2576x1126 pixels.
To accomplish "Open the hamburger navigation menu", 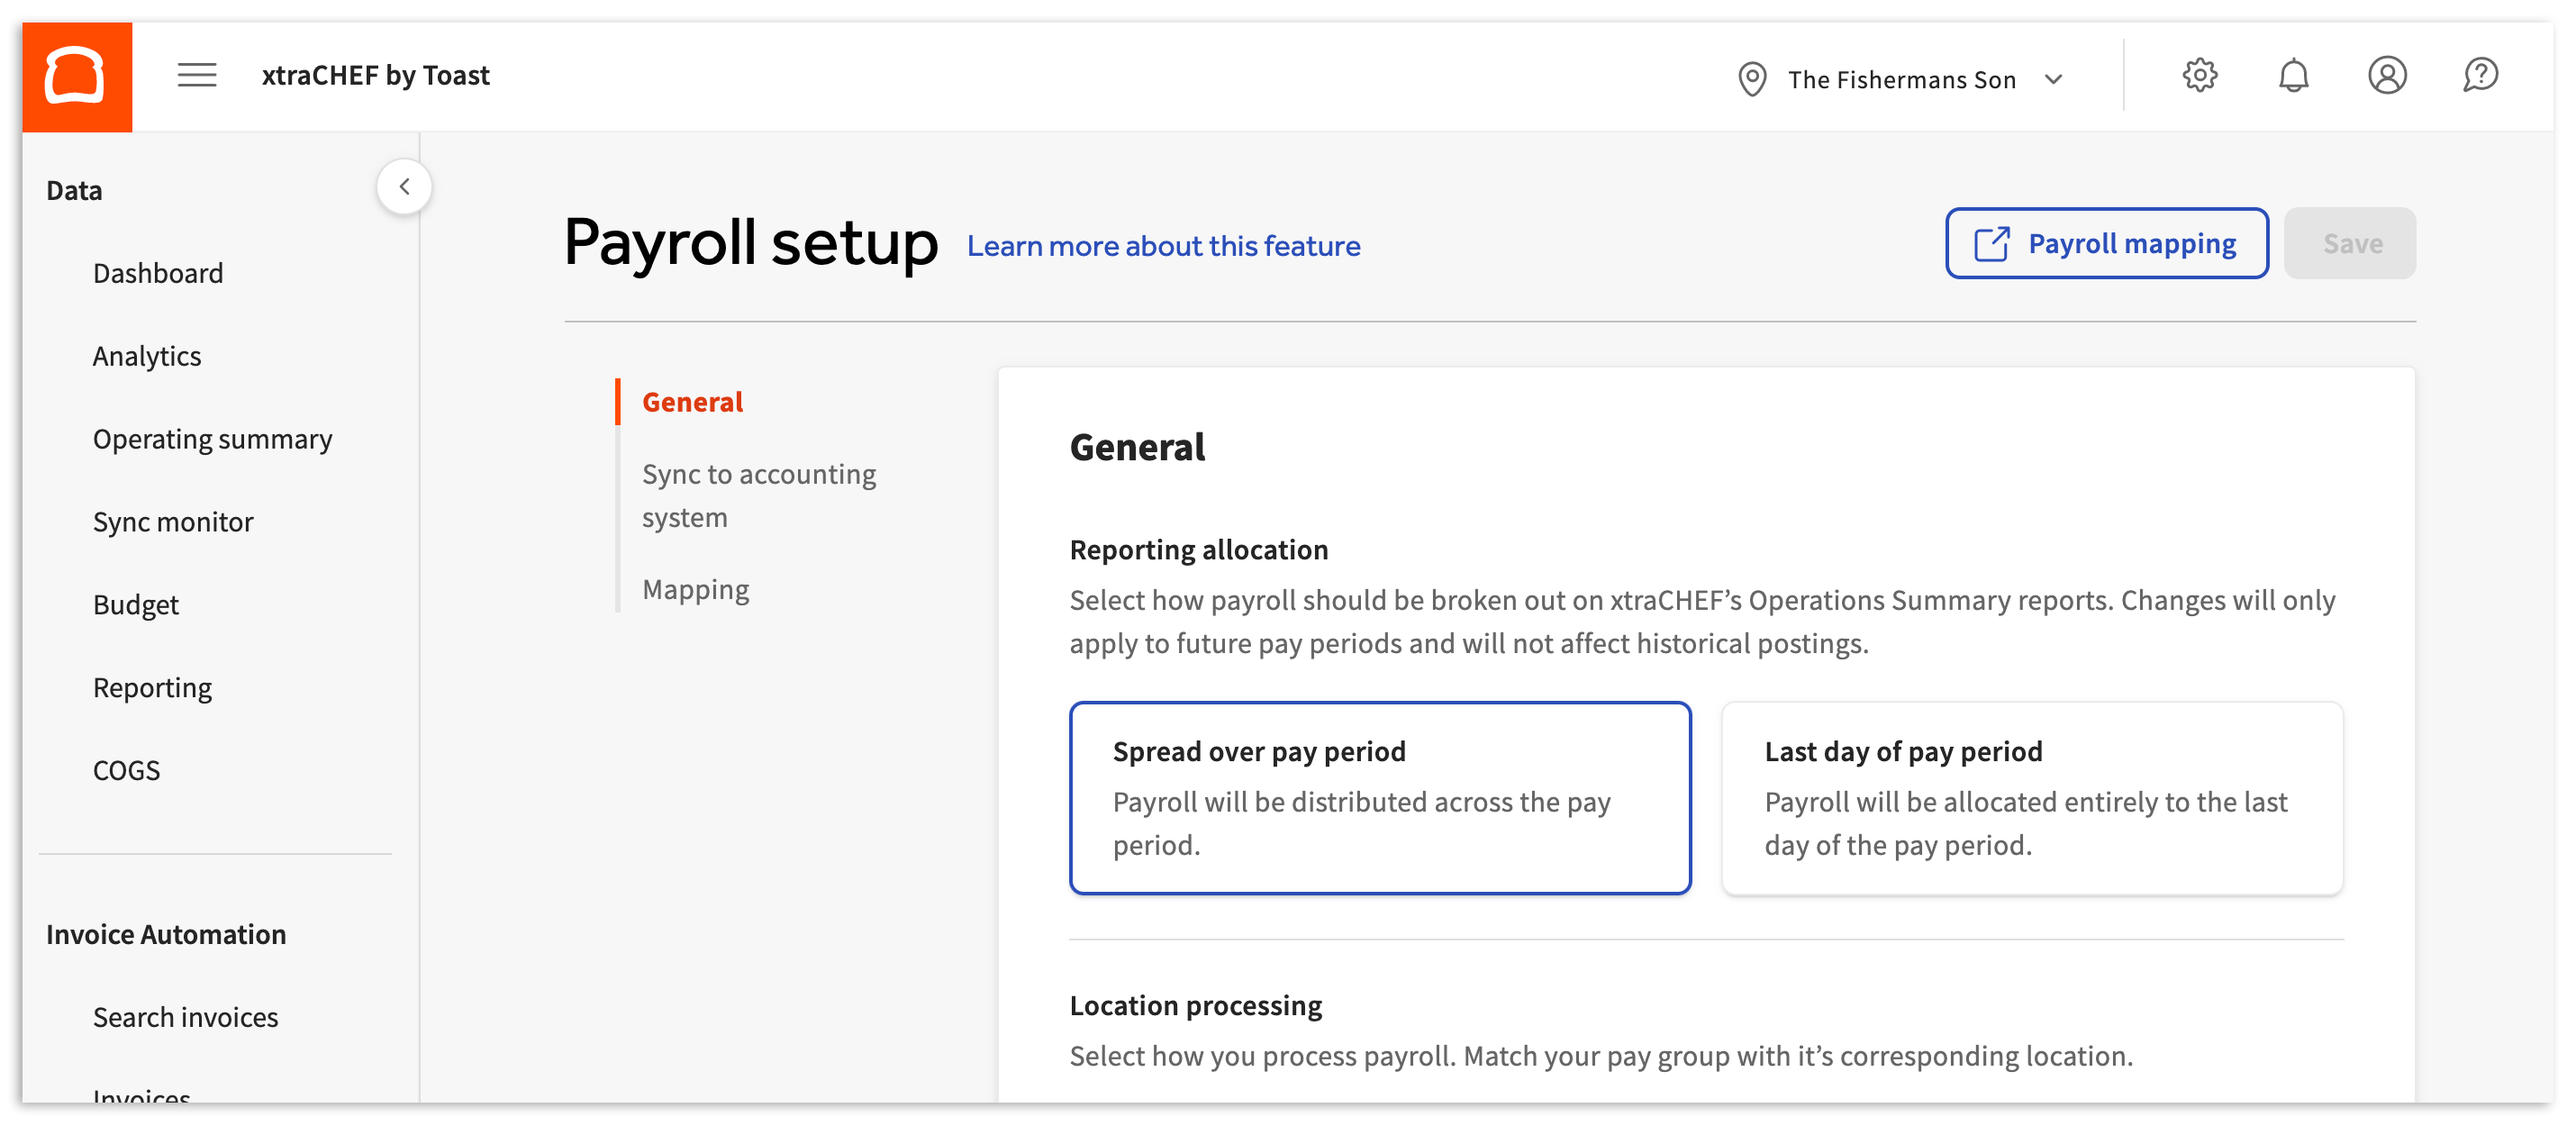I will 197,76.
